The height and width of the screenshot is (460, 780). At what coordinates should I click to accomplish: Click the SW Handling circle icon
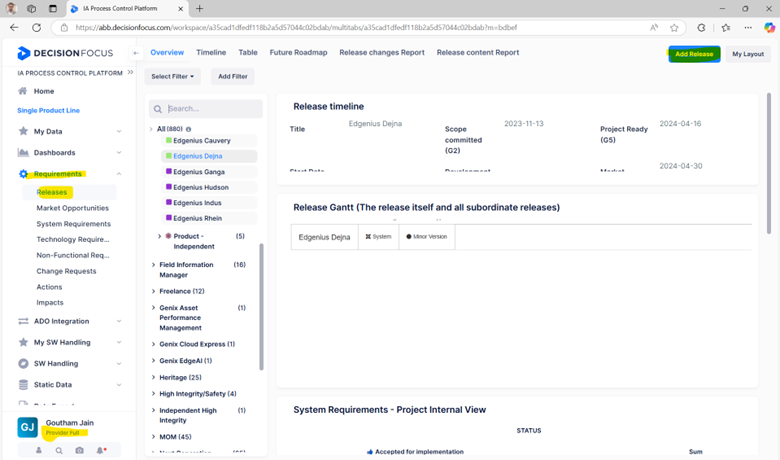coord(23,364)
